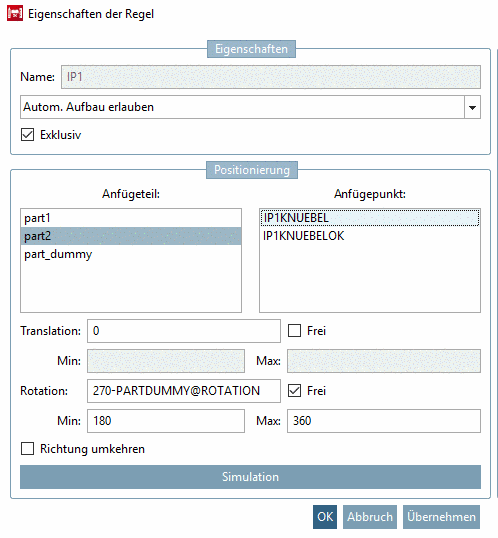Click the Anfügeteil column label

(x=131, y=194)
